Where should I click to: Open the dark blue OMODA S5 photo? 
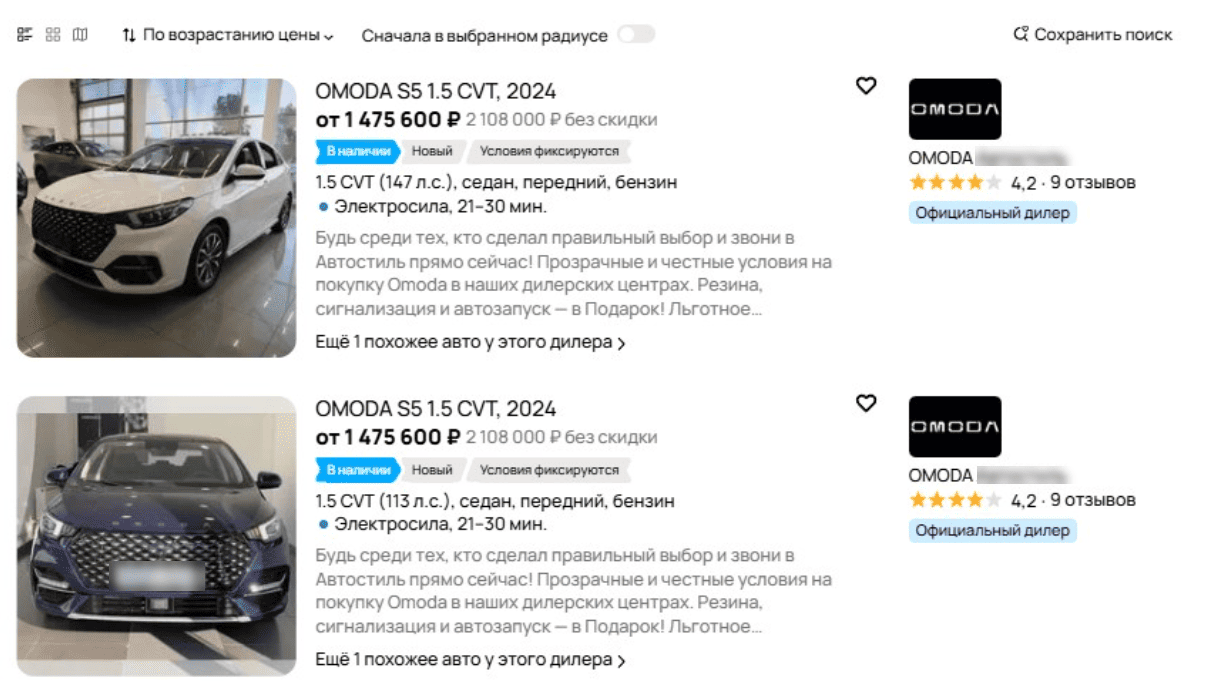tap(157, 535)
